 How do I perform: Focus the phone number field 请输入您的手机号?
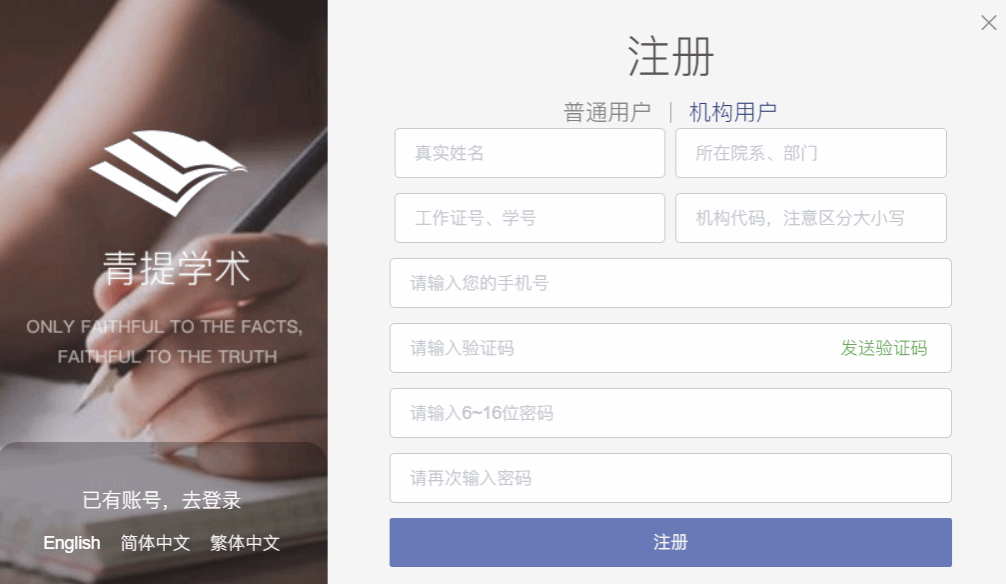(670, 283)
